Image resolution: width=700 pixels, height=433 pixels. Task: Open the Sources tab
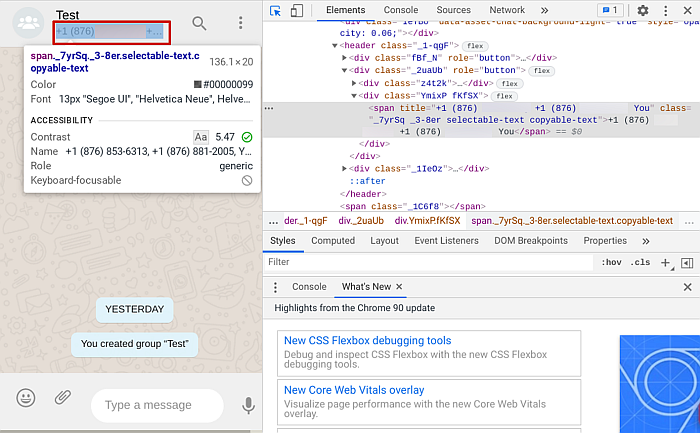click(x=454, y=10)
